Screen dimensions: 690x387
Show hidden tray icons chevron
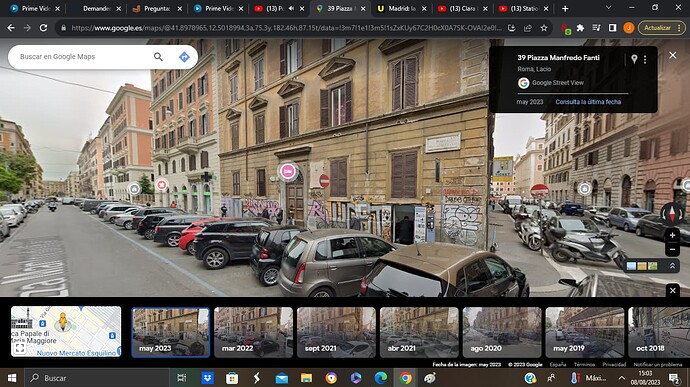pos(621,378)
